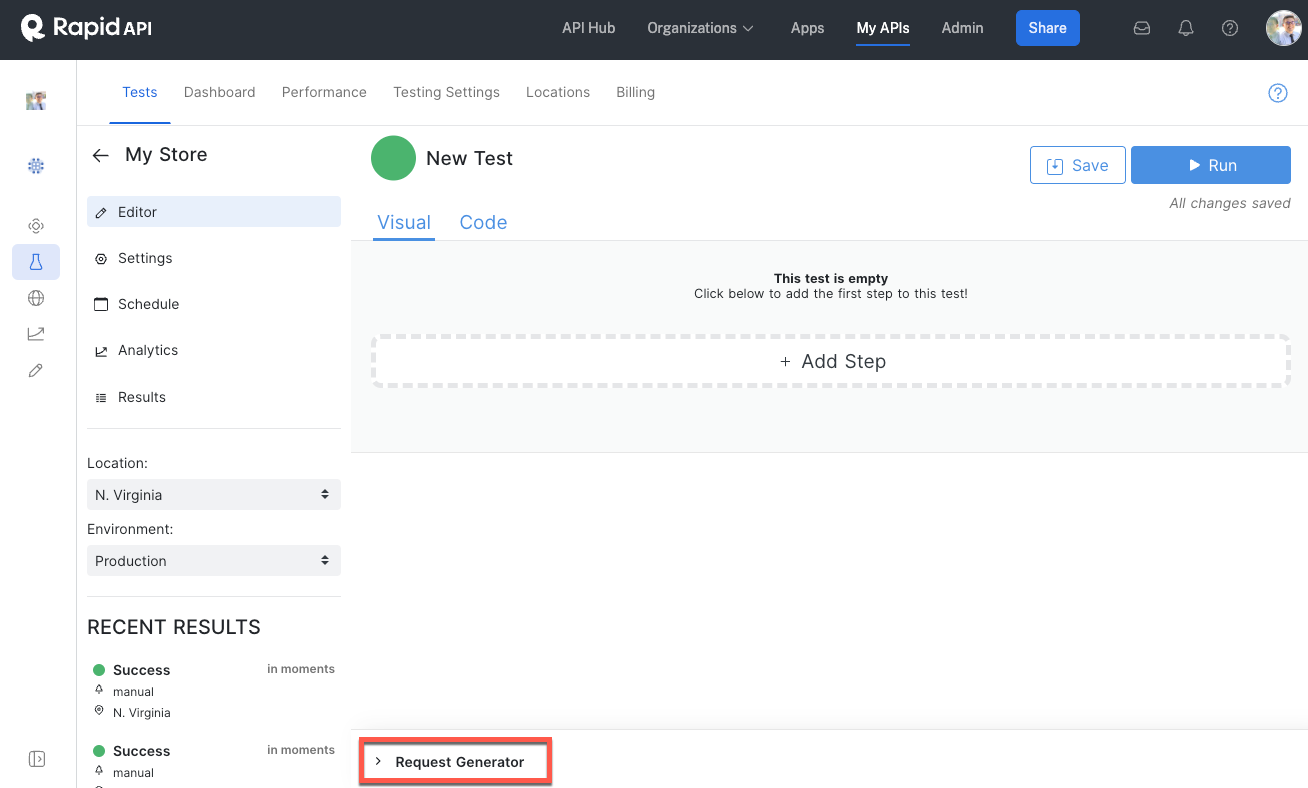Click the RECENT RESULTS heading
The image size is (1308, 788).
(x=174, y=627)
